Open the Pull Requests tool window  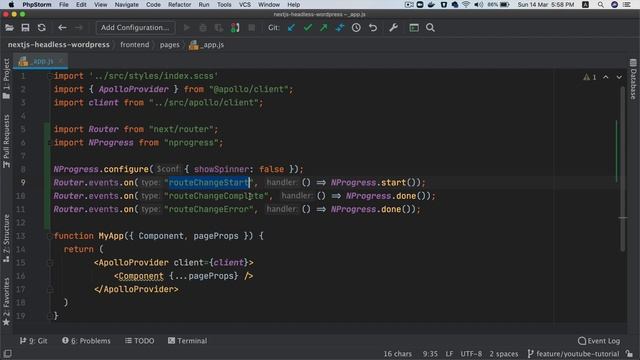tap(6, 141)
